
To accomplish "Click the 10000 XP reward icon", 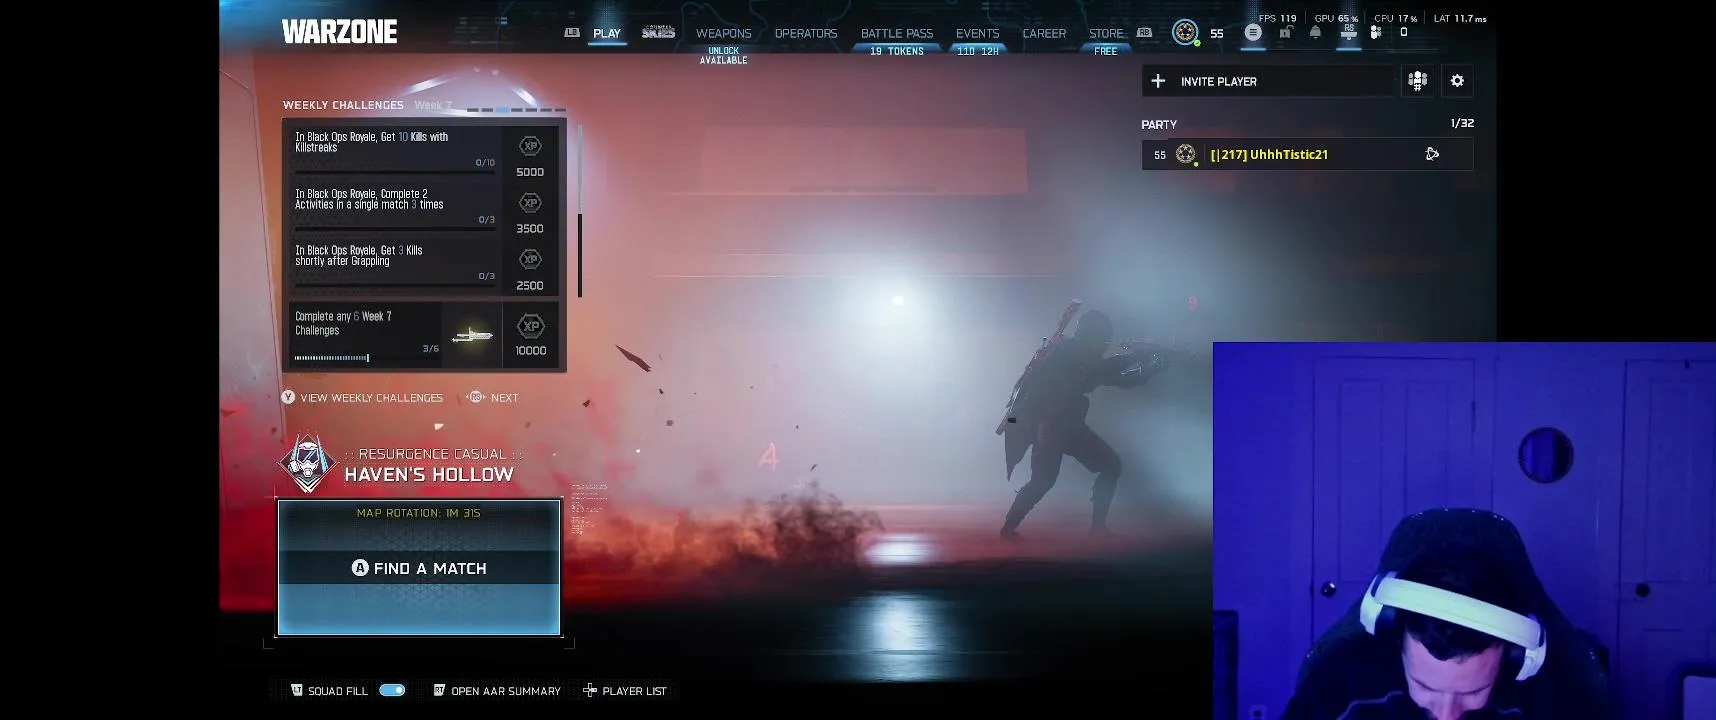I will 531,326.
